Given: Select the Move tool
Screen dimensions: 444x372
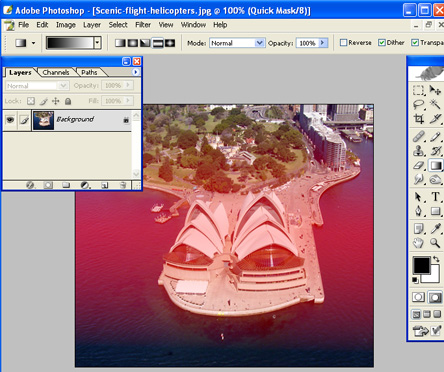Looking at the screenshot, I should click(435, 90).
